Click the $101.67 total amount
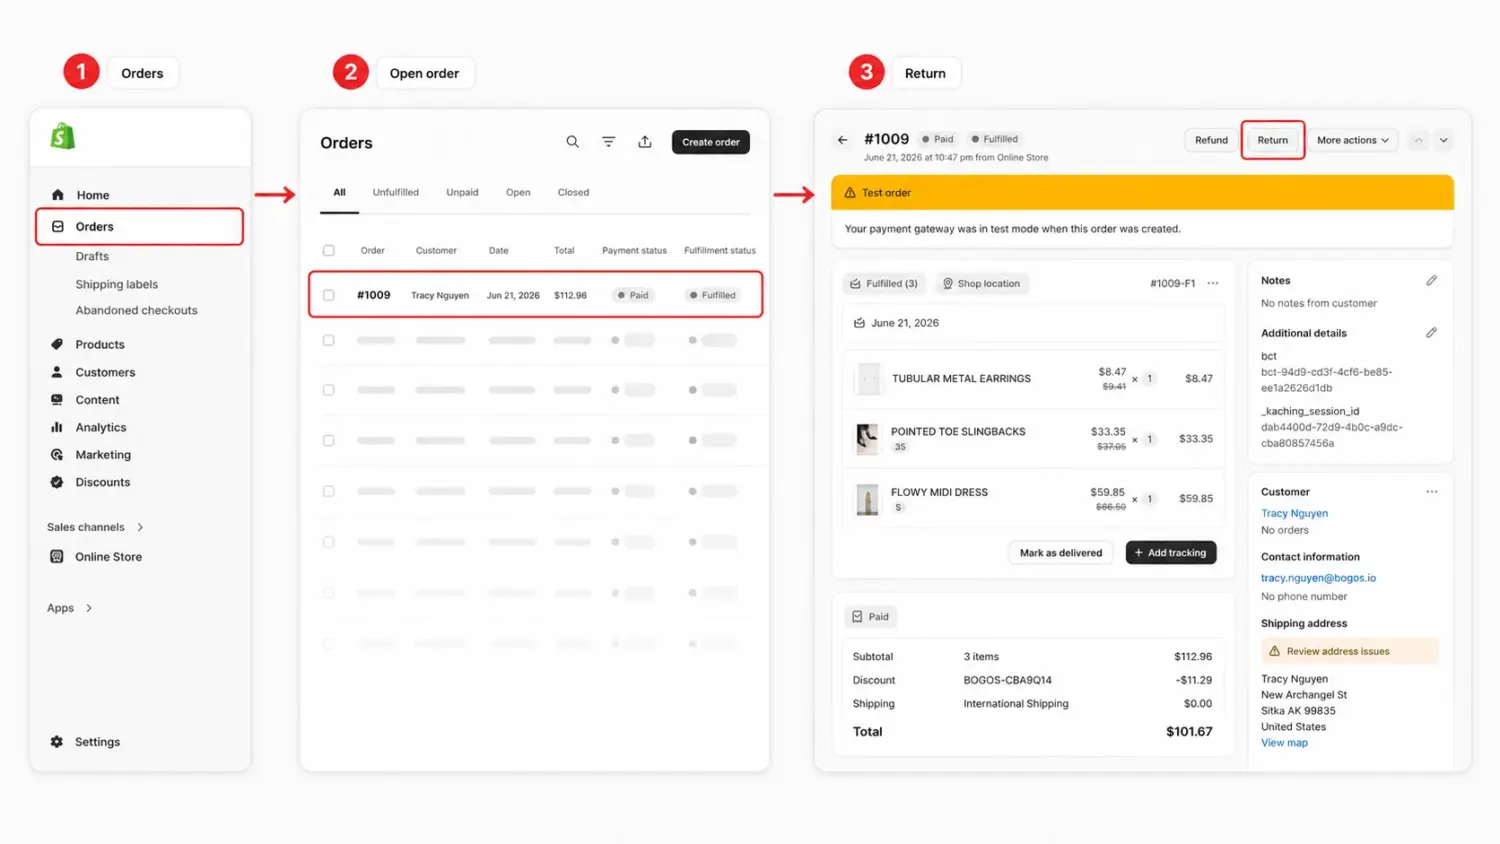The width and height of the screenshot is (1500, 844). point(1189,732)
